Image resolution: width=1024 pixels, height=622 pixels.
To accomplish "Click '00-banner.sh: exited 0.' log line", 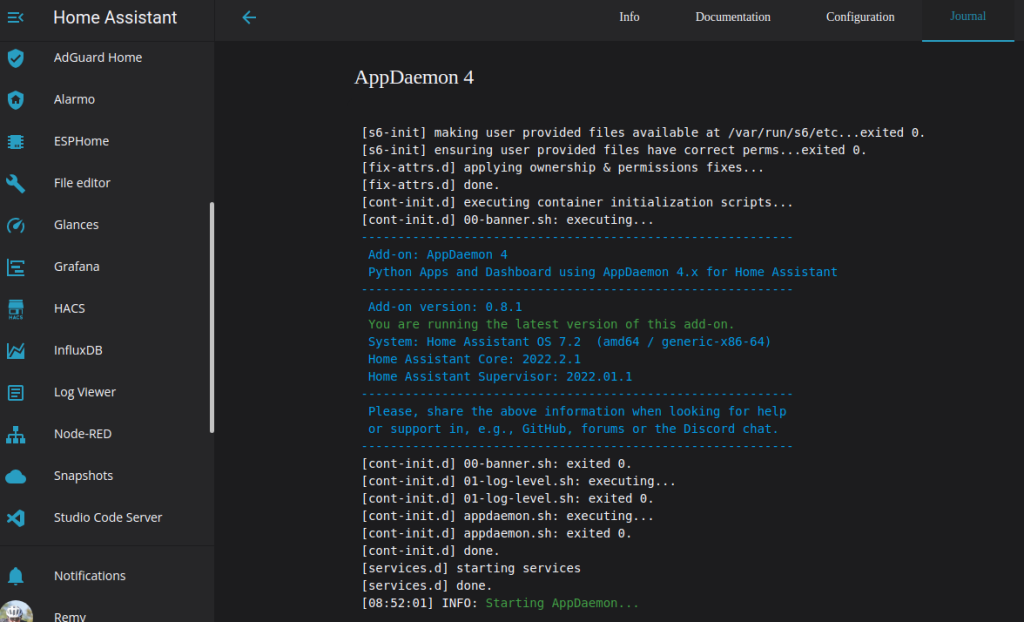I will pyautogui.click(x=496, y=464).
